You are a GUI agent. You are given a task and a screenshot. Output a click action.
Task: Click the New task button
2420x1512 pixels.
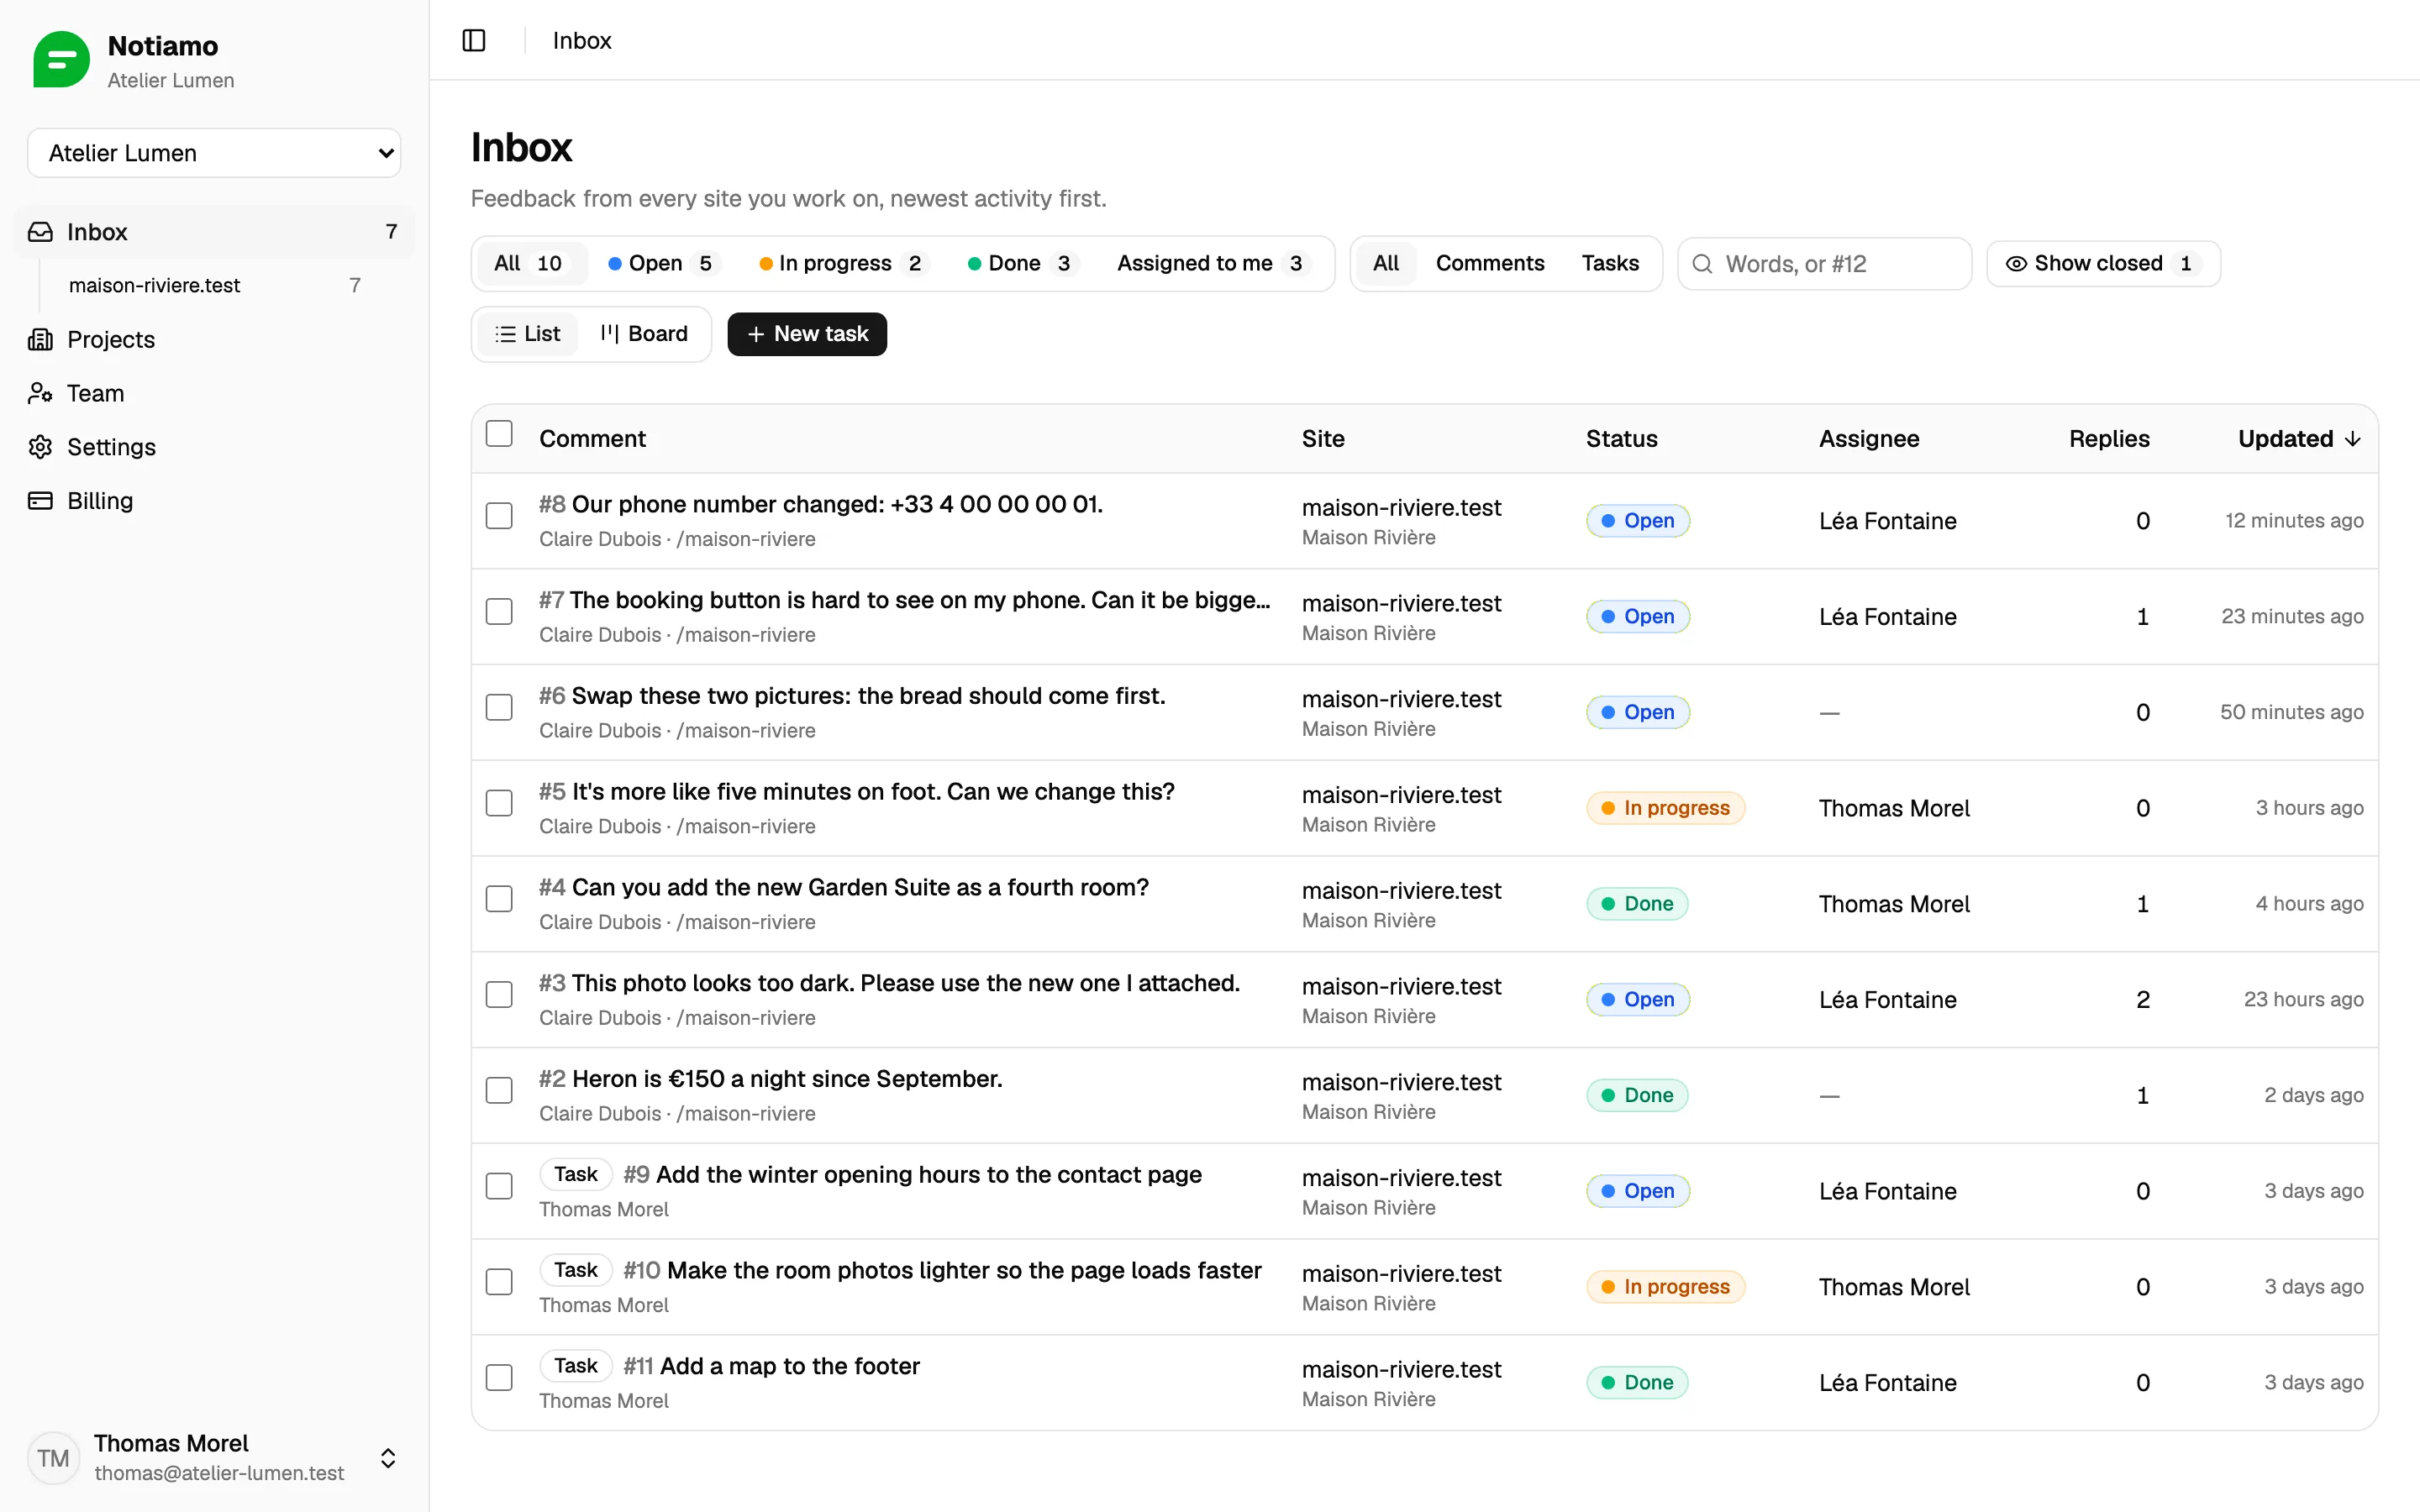[807, 334]
